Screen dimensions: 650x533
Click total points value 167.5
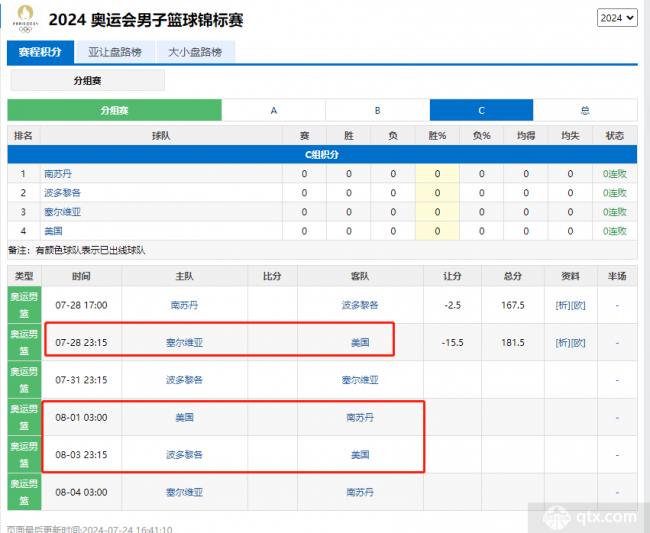(513, 305)
